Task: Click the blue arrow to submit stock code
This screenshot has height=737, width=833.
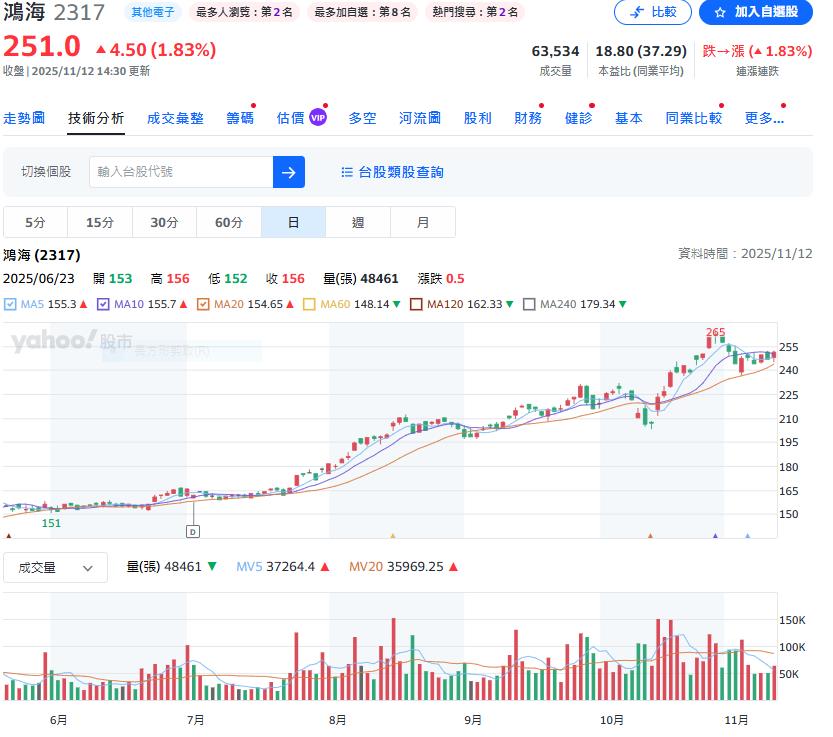Action: [x=288, y=171]
